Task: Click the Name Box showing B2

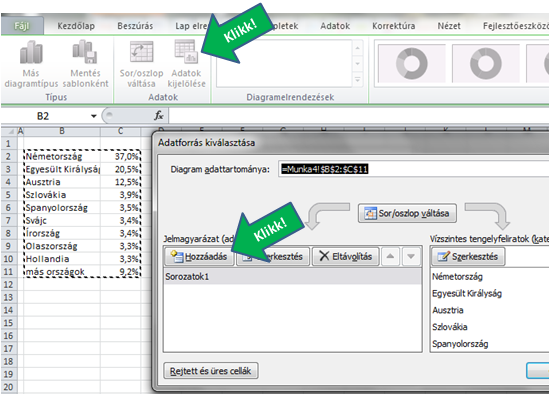Action: pos(44,116)
